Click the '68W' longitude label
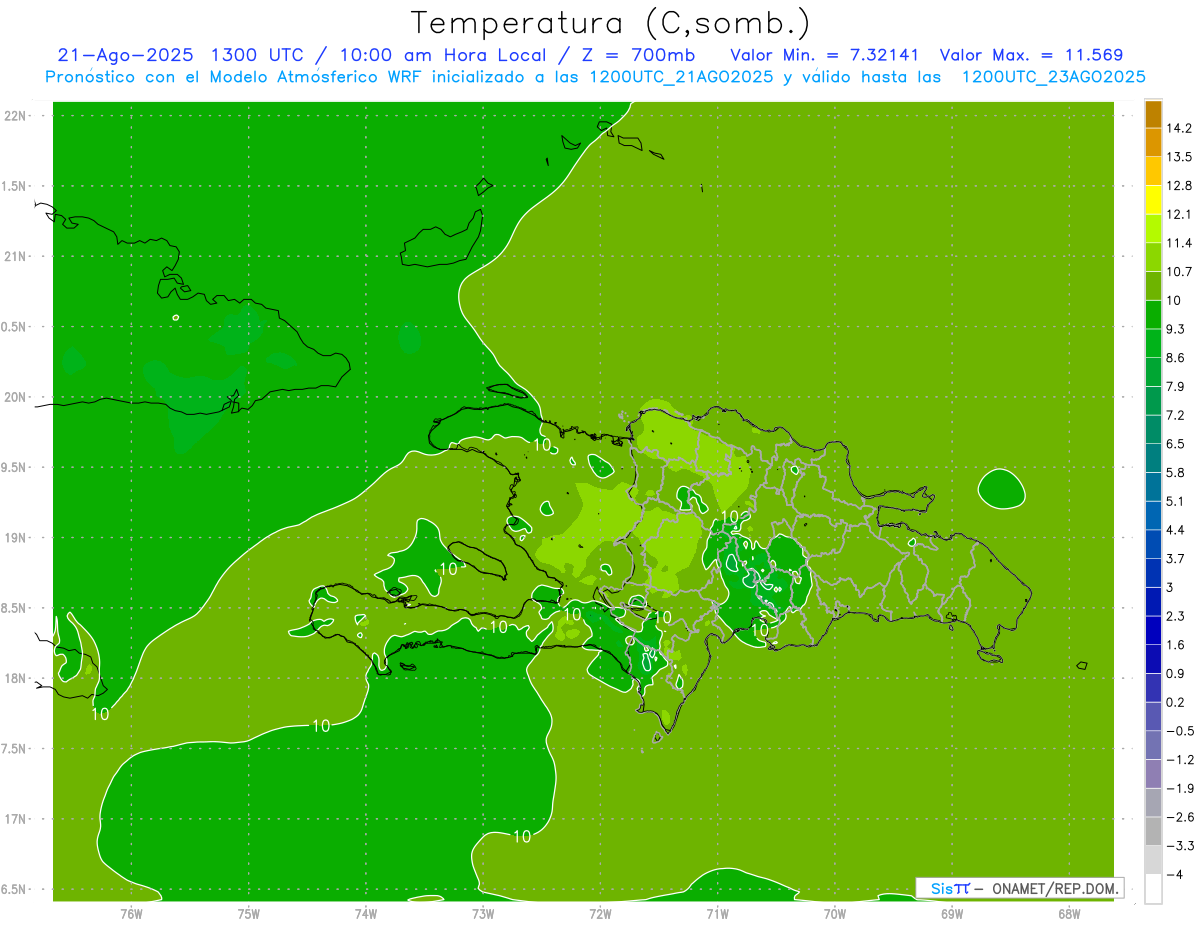This screenshot has width=1200, height=927. [1069, 913]
